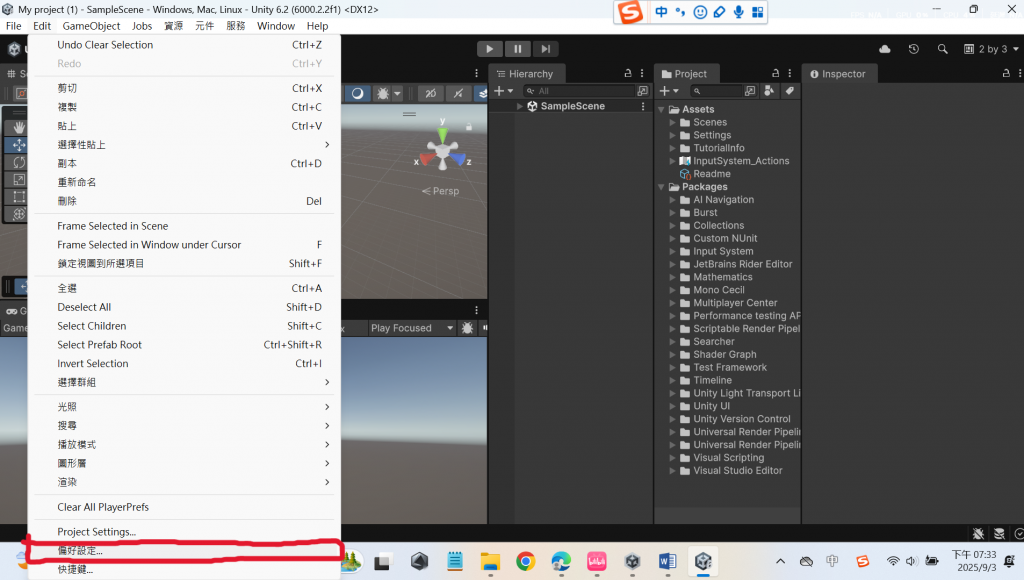Open Google Chrome from taskbar

[525, 561]
